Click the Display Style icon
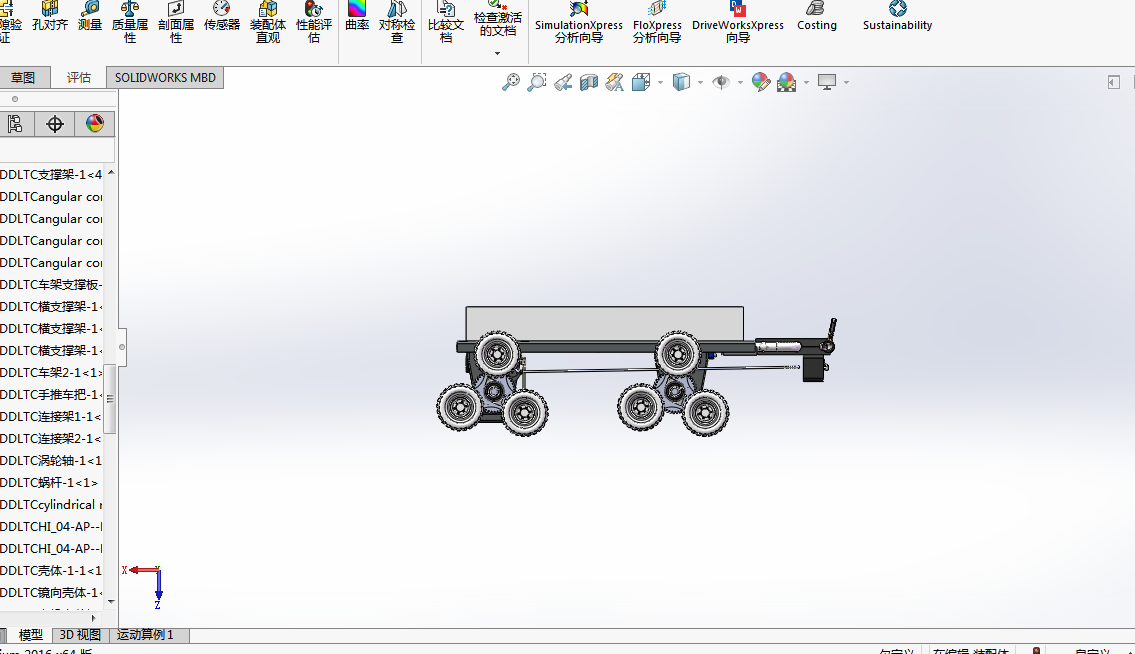Viewport: 1135px width, 654px height. (x=681, y=83)
